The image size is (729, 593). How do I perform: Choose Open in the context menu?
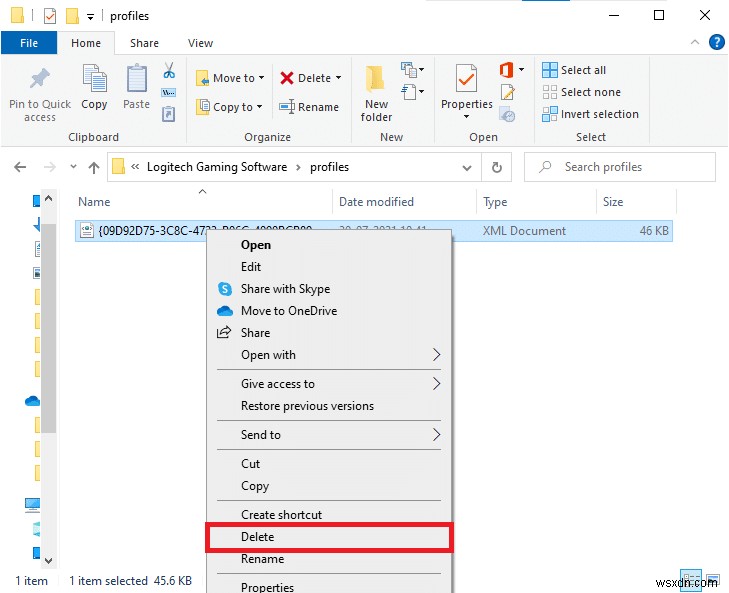(329, 245)
